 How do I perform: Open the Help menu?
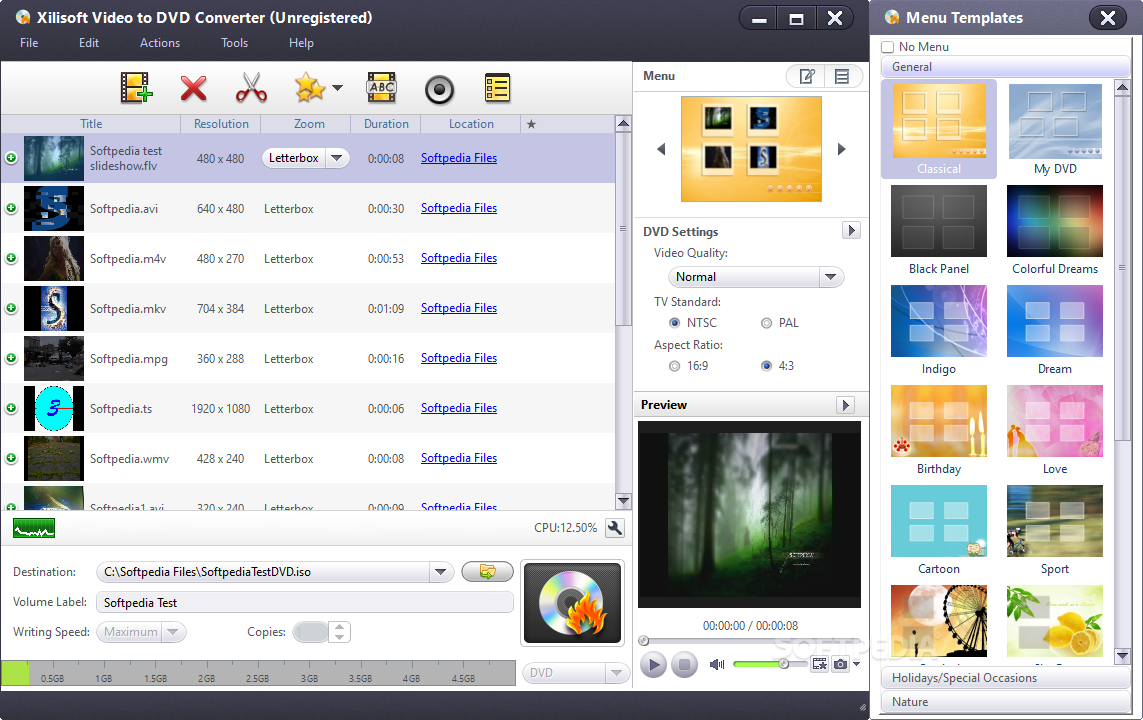click(301, 43)
